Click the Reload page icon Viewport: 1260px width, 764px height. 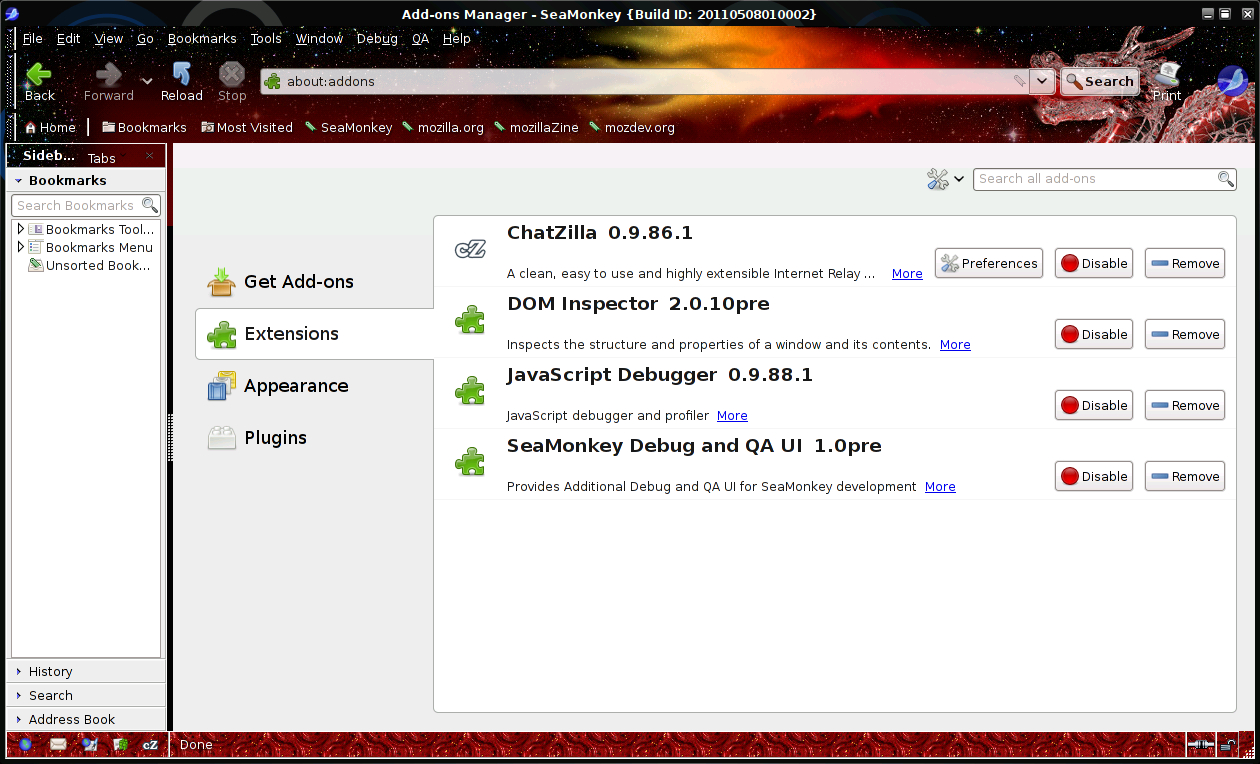tap(182, 75)
